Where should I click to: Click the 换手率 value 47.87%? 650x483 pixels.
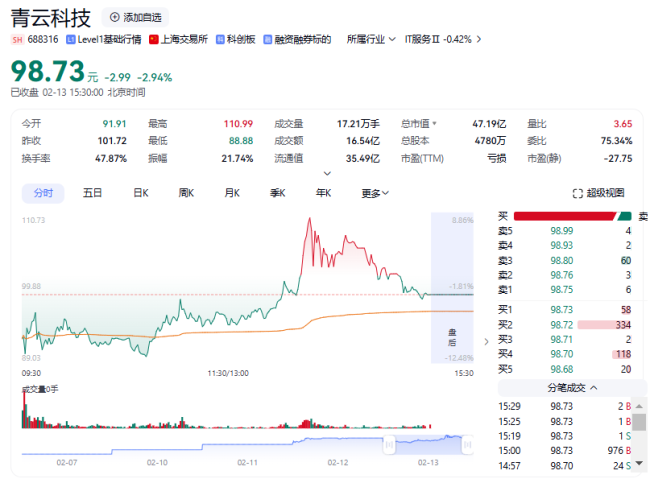pyautogui.click(x=111, y=159)
